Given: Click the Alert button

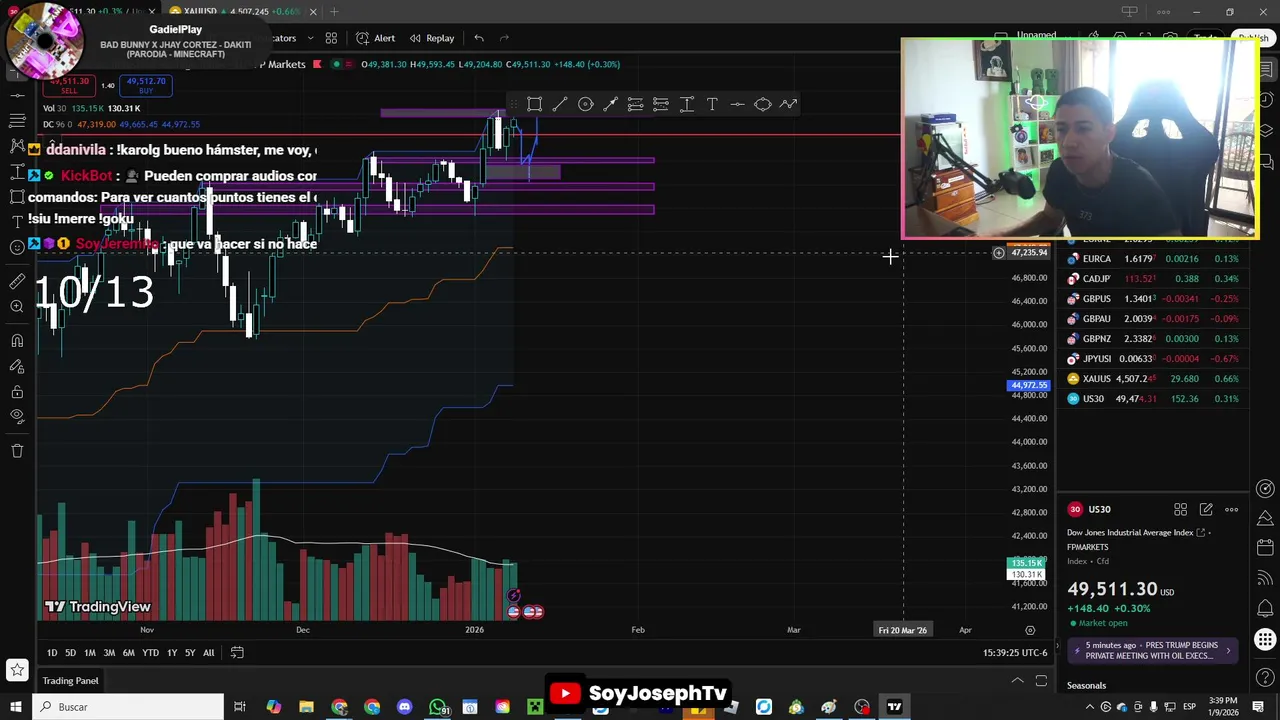Looking at the screenshot, I should (x=376, y=38).
